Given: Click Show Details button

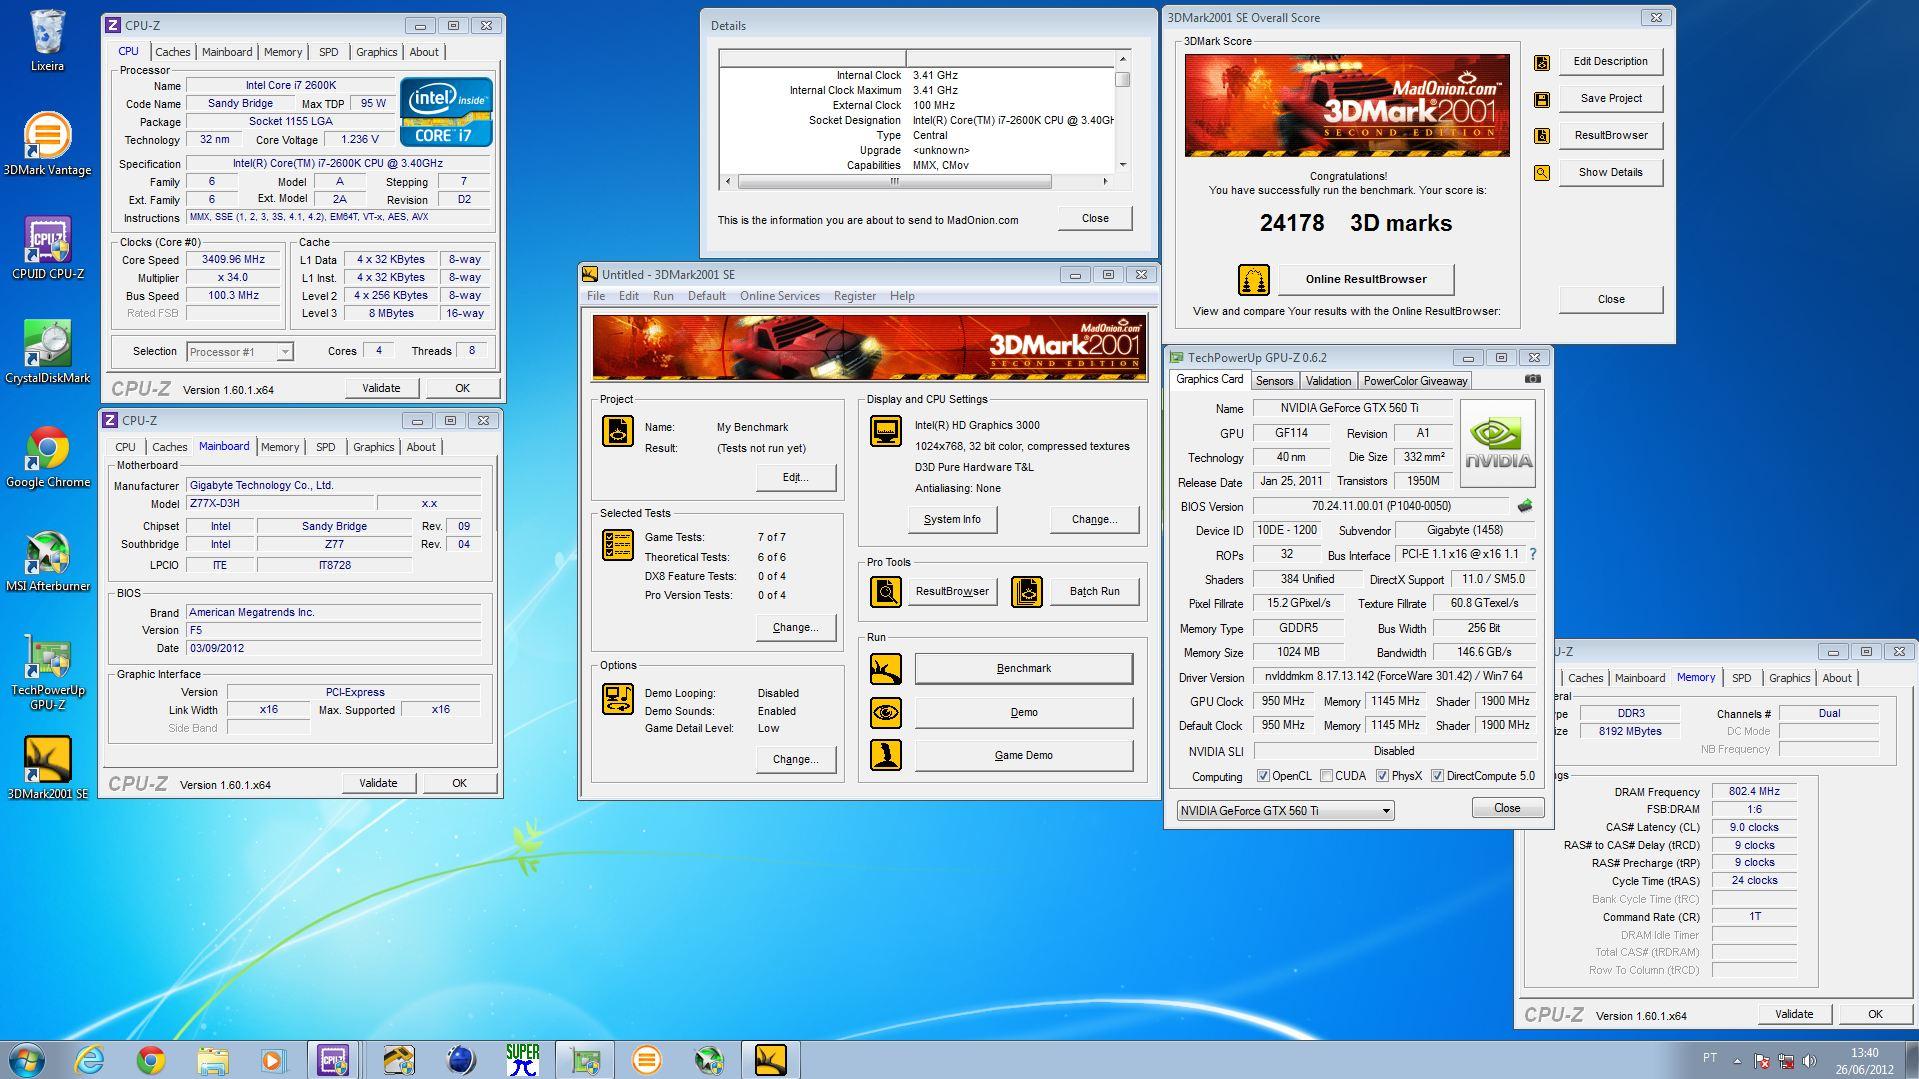Looking at the screenshot, I should click(1610, 173).
